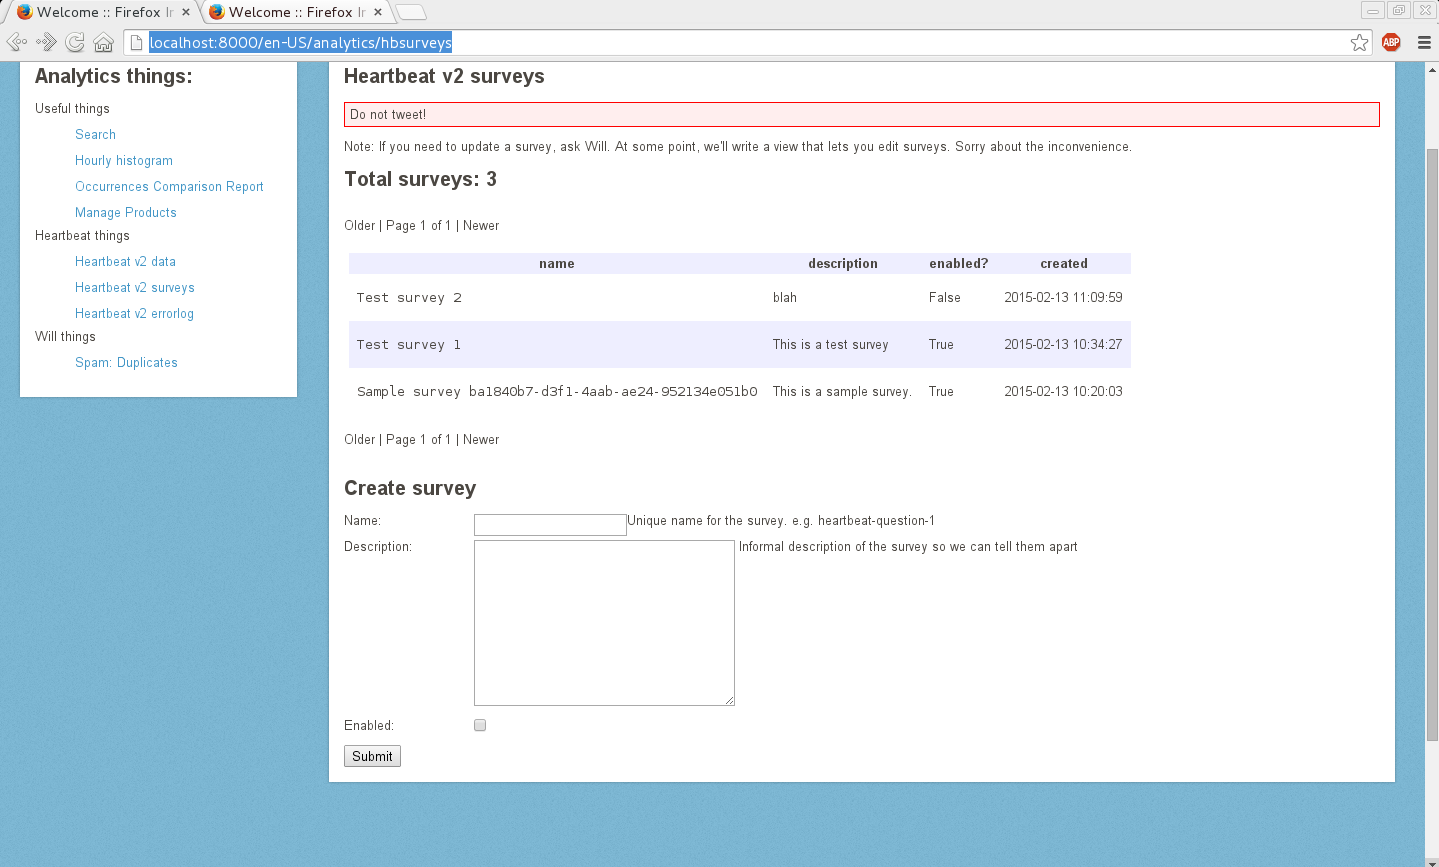Screen dimensions: 1439x867
Task: Click the vertical scrollbar thumb
Action: 1432,444
